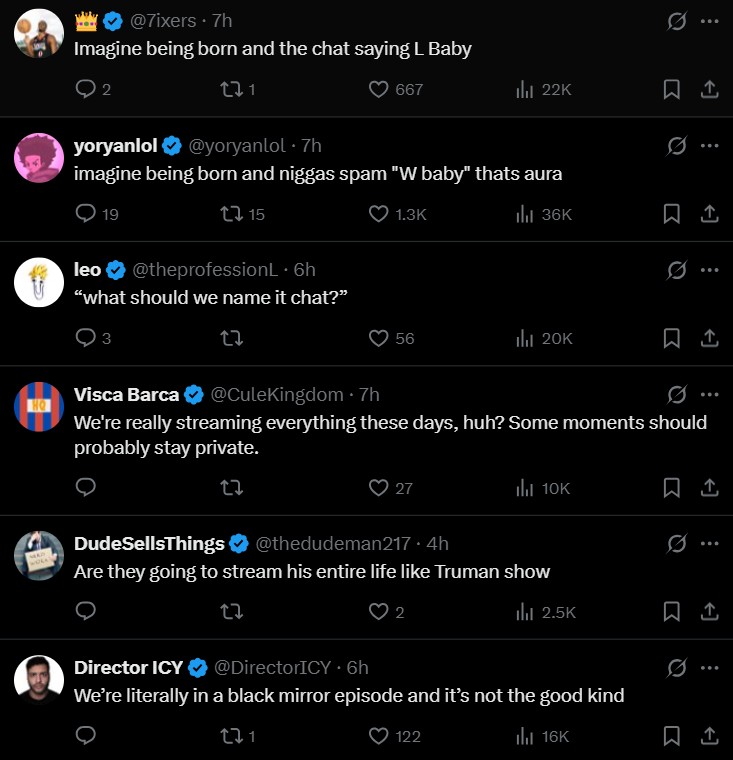This screenshot has width=733, height=760.
Task: Open Grok icon on yoryanlol's tweet
Action: [x=677, y=146]
